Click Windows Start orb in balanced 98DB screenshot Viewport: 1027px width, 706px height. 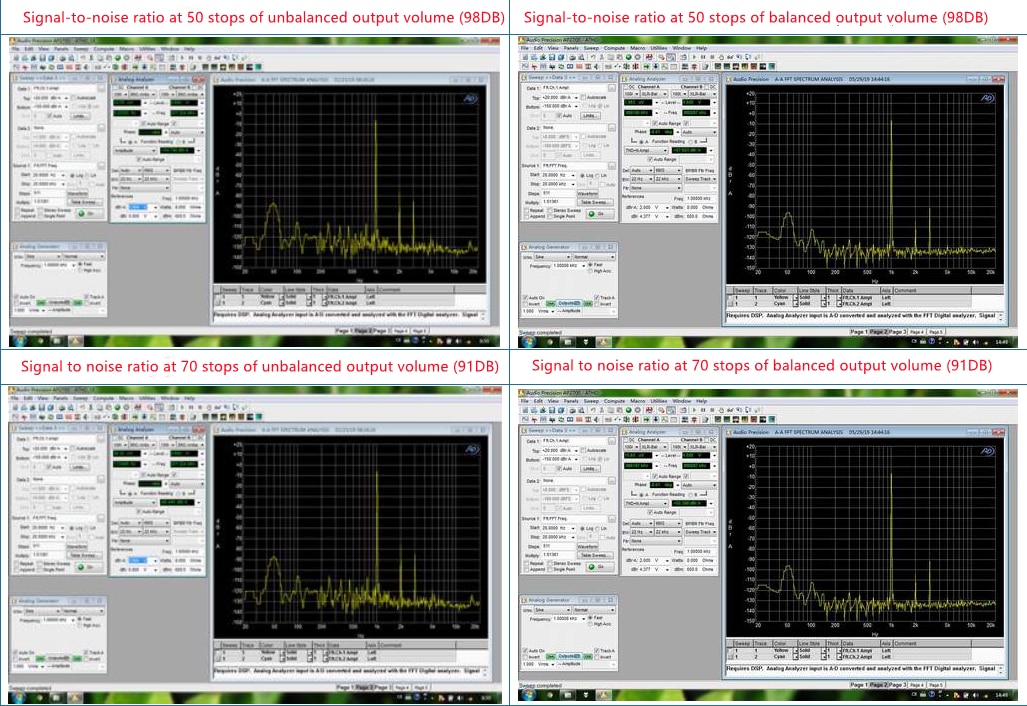528,341
